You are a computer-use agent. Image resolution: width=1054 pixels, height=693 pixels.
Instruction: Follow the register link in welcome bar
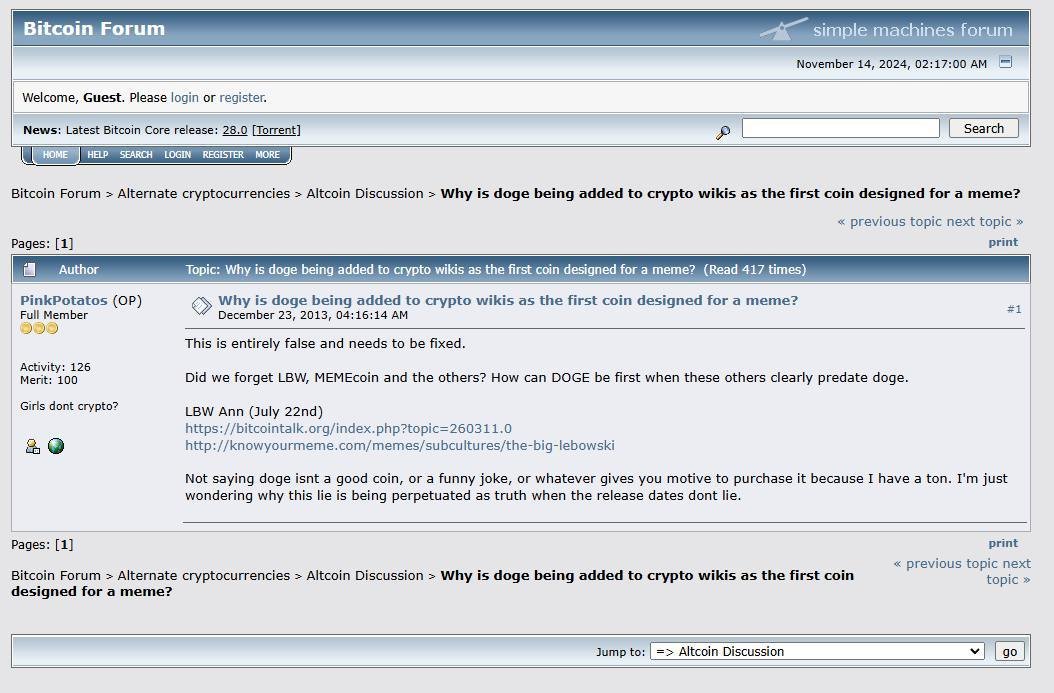(241, 97)
